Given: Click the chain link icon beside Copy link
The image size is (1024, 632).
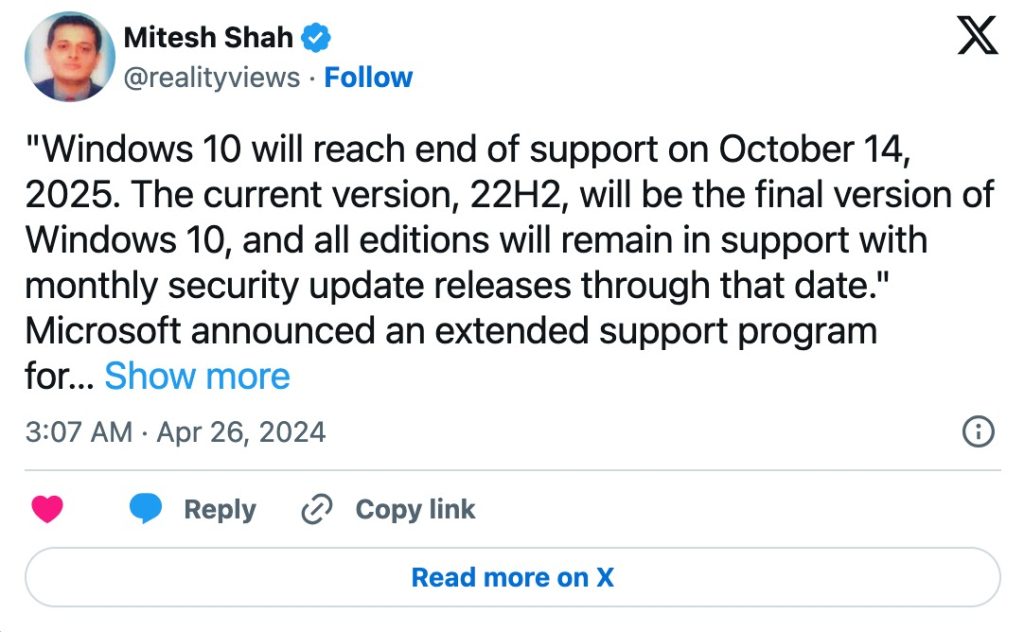Looking at the screenshot, I should [317, 509].
